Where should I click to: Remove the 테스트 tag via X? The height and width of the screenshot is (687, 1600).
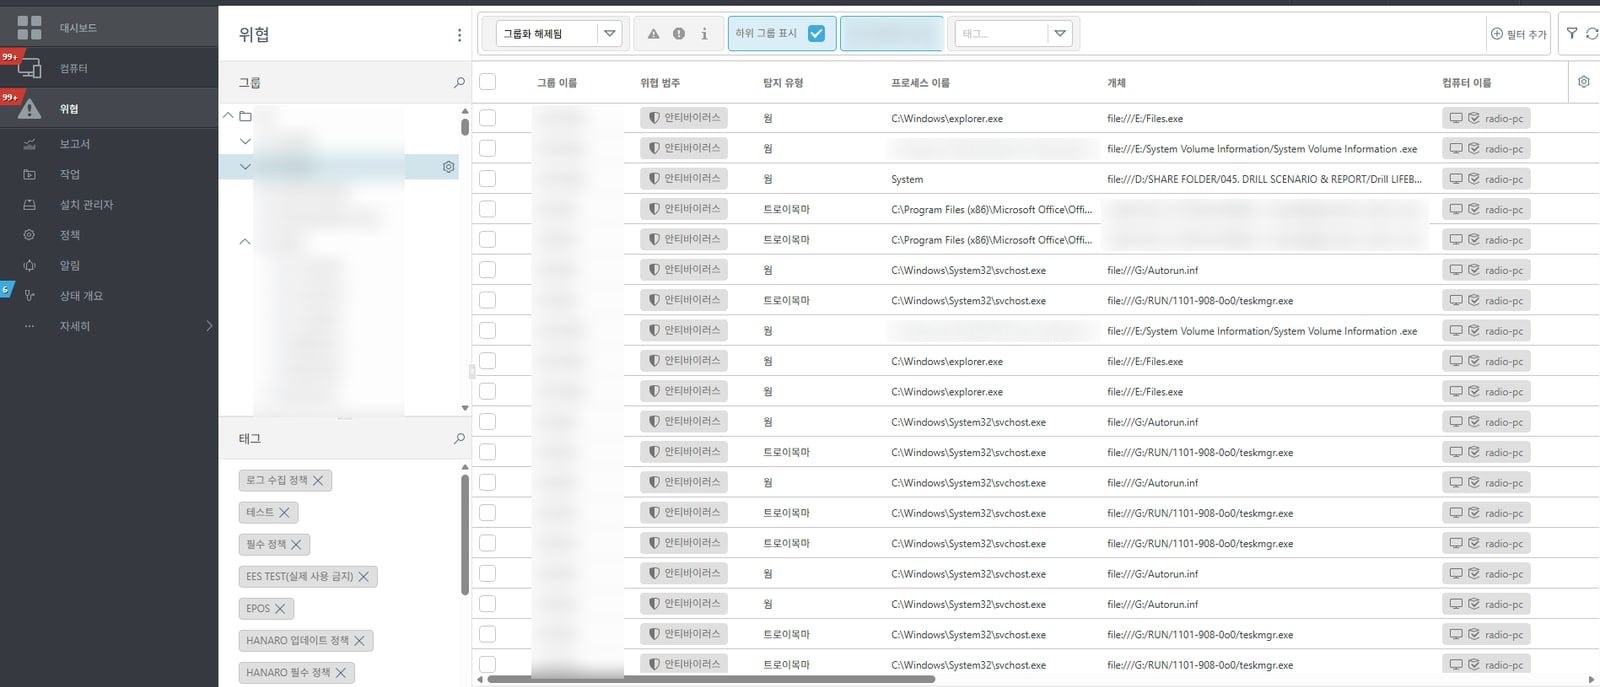point(284,512)
